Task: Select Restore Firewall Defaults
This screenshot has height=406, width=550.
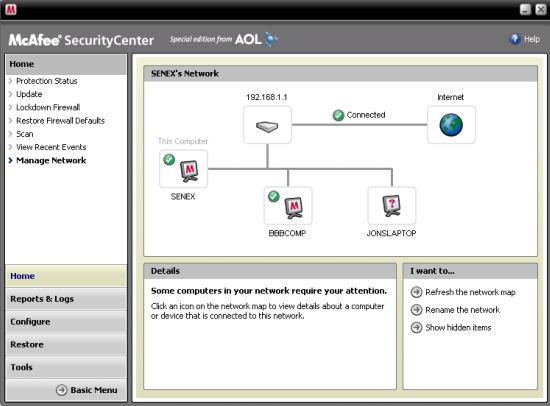Action: tap(60, 121)
